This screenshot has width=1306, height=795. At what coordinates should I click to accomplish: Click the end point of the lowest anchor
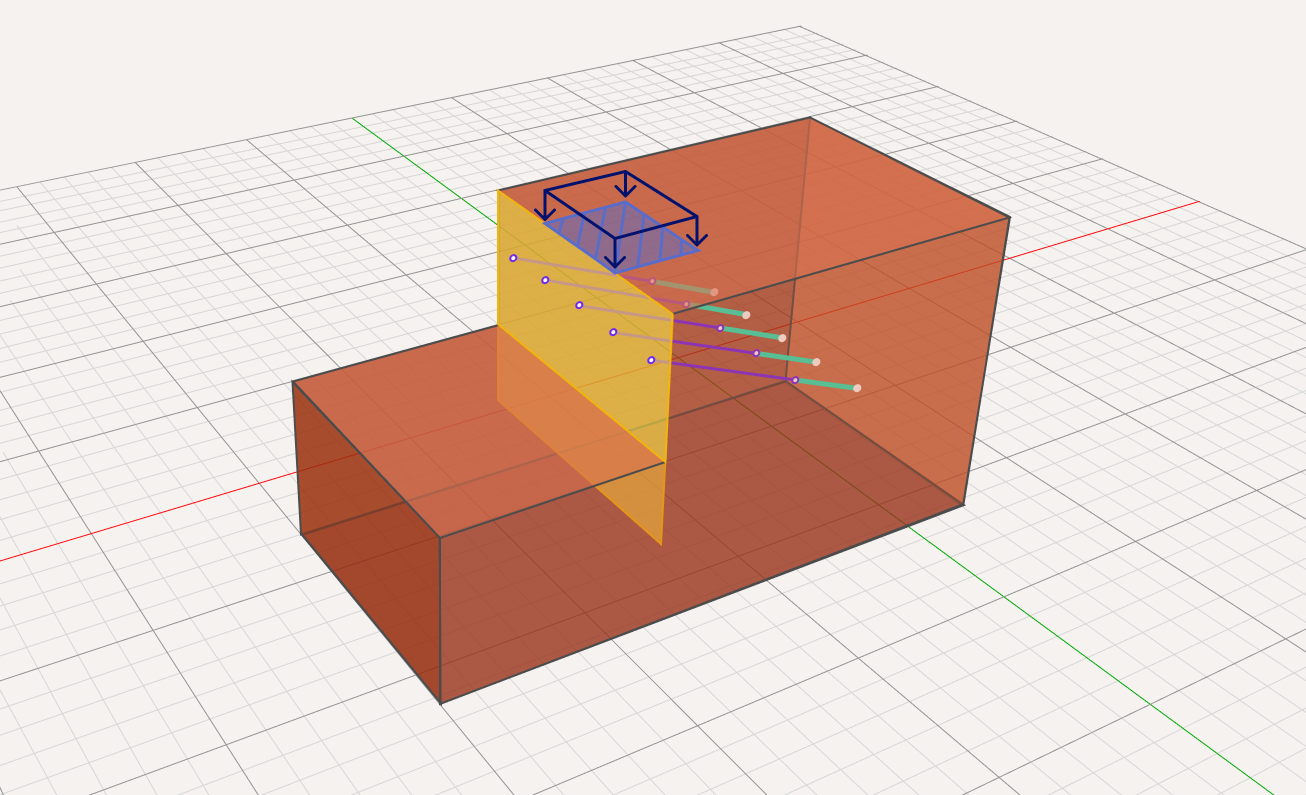coord(857,388)
